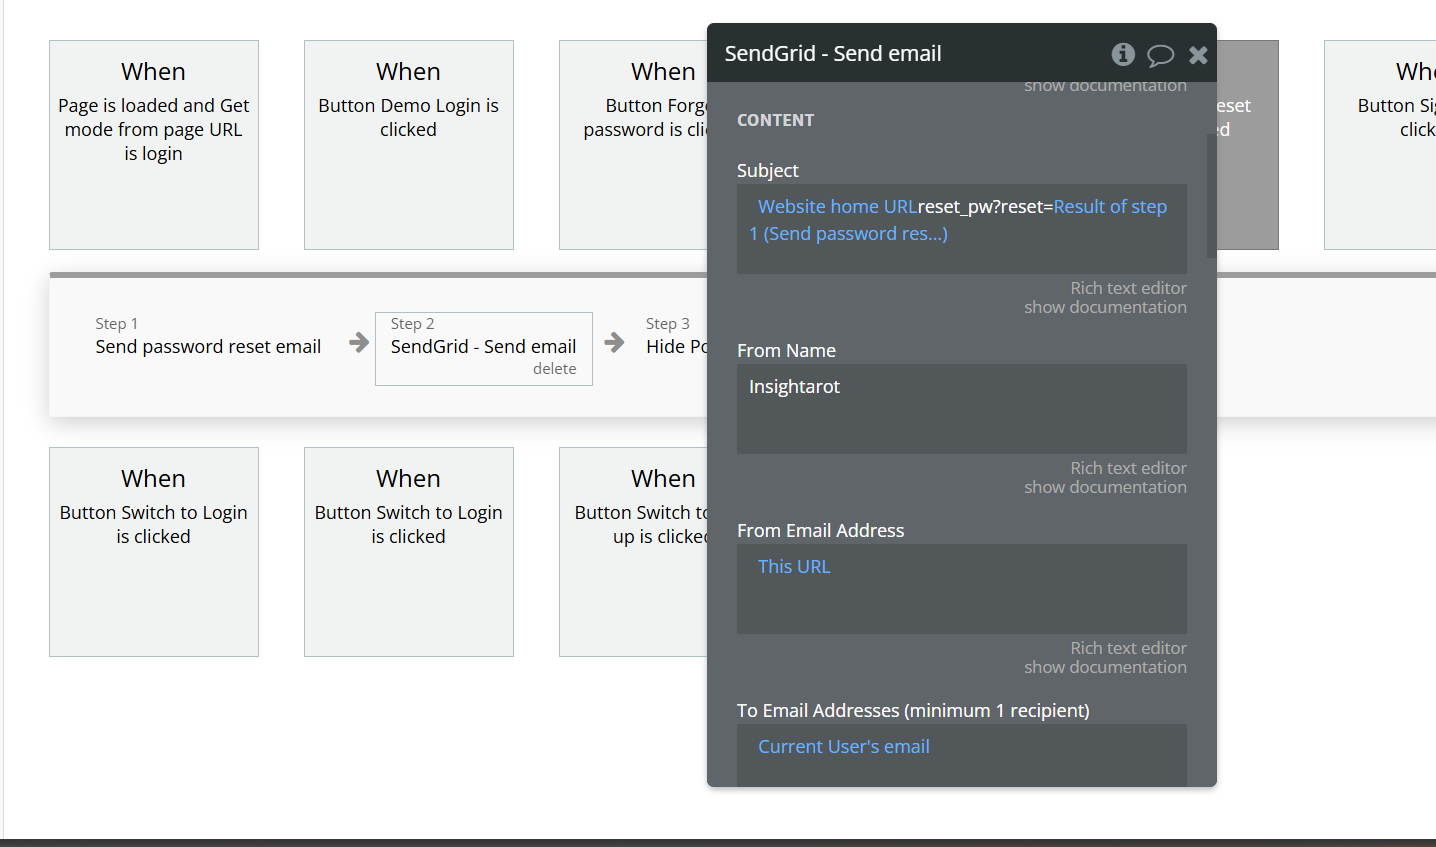Edit the From Name field containing Insightarot

(x=961, y=408)
